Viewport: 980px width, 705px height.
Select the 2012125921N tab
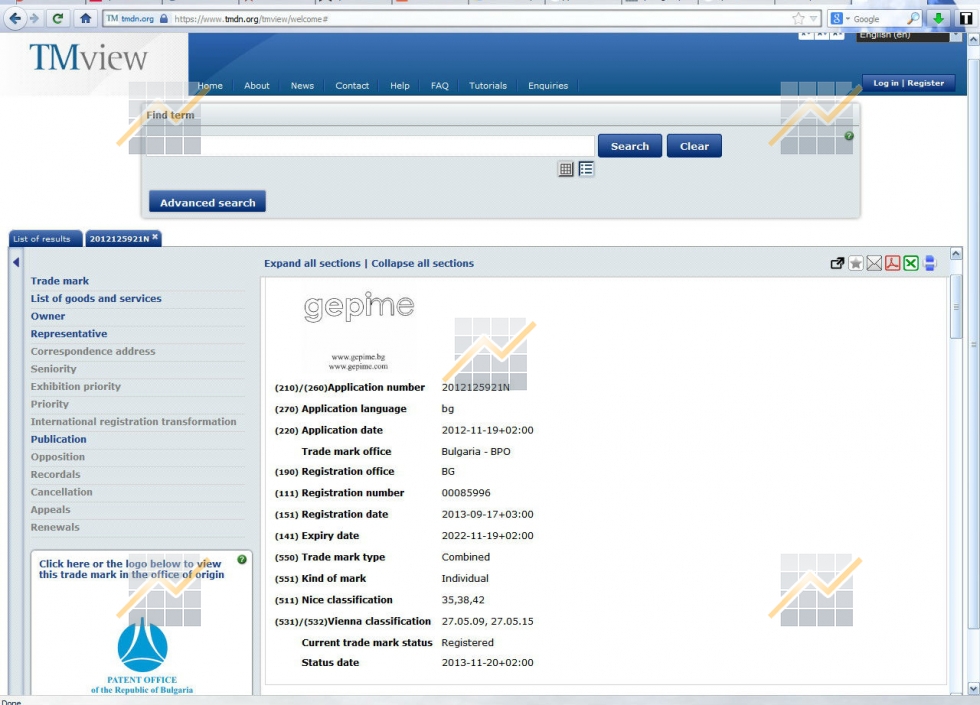coord(119,239)
